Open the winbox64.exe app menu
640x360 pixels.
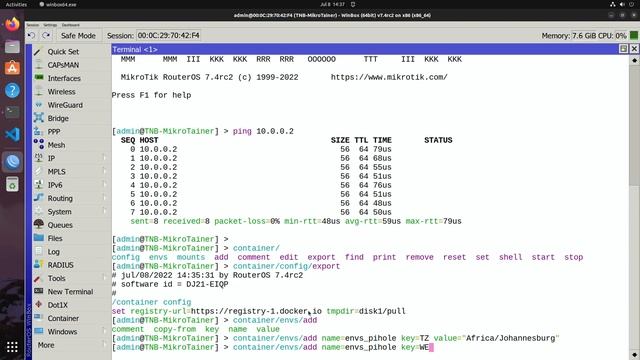point(58,4)
